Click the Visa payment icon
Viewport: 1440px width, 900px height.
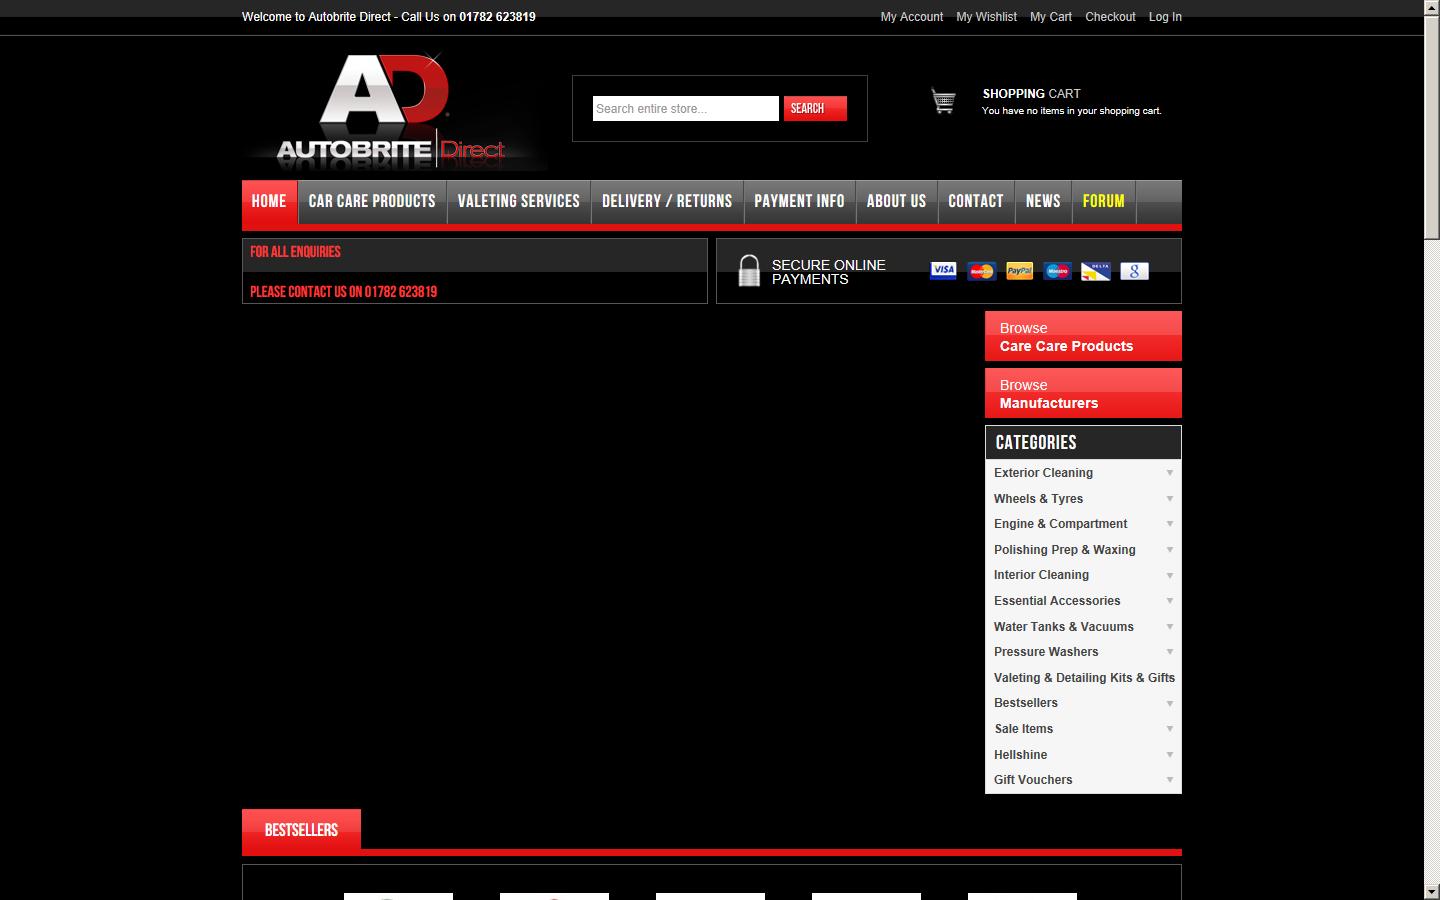click(x=942, y=270)
